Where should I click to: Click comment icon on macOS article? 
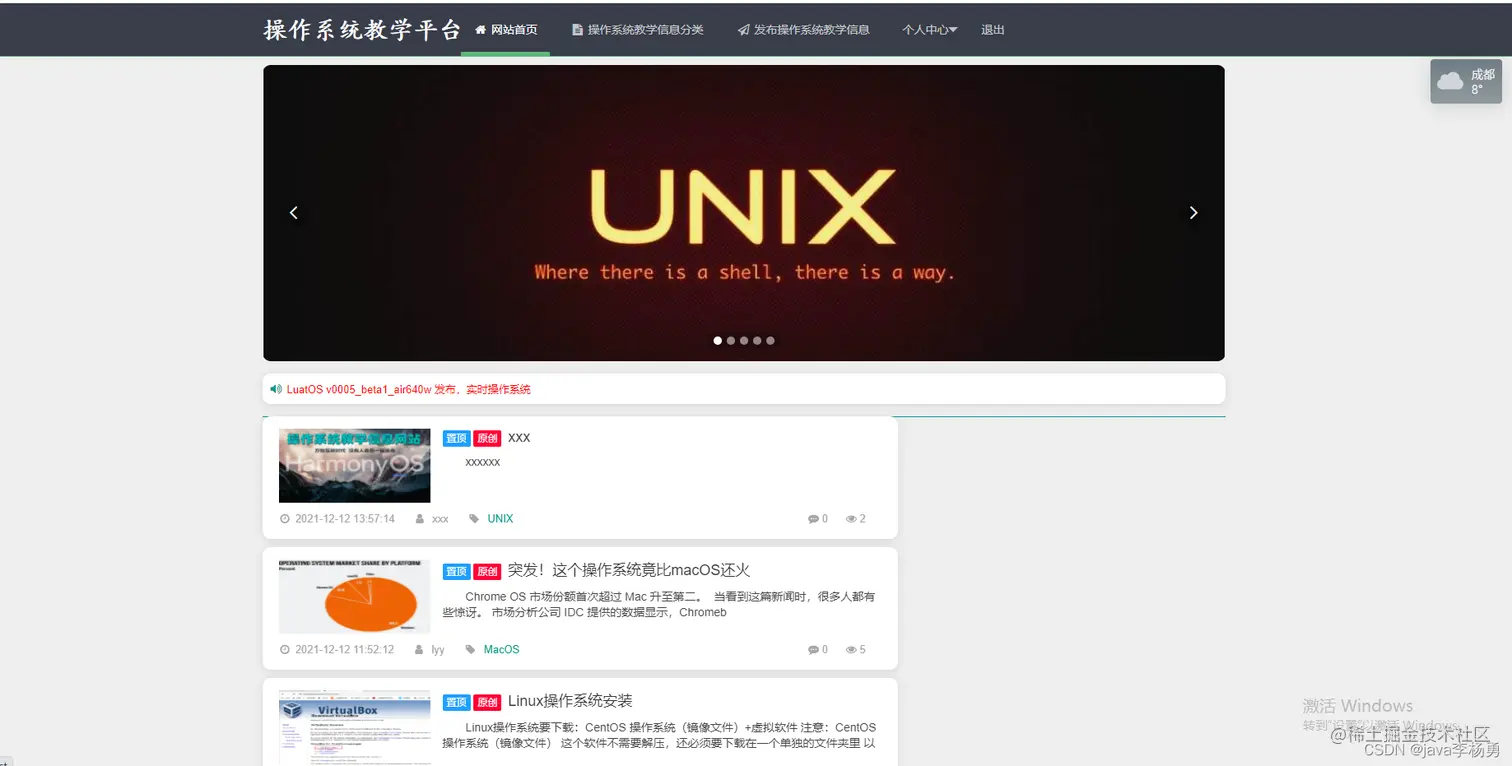coord(813,650)
